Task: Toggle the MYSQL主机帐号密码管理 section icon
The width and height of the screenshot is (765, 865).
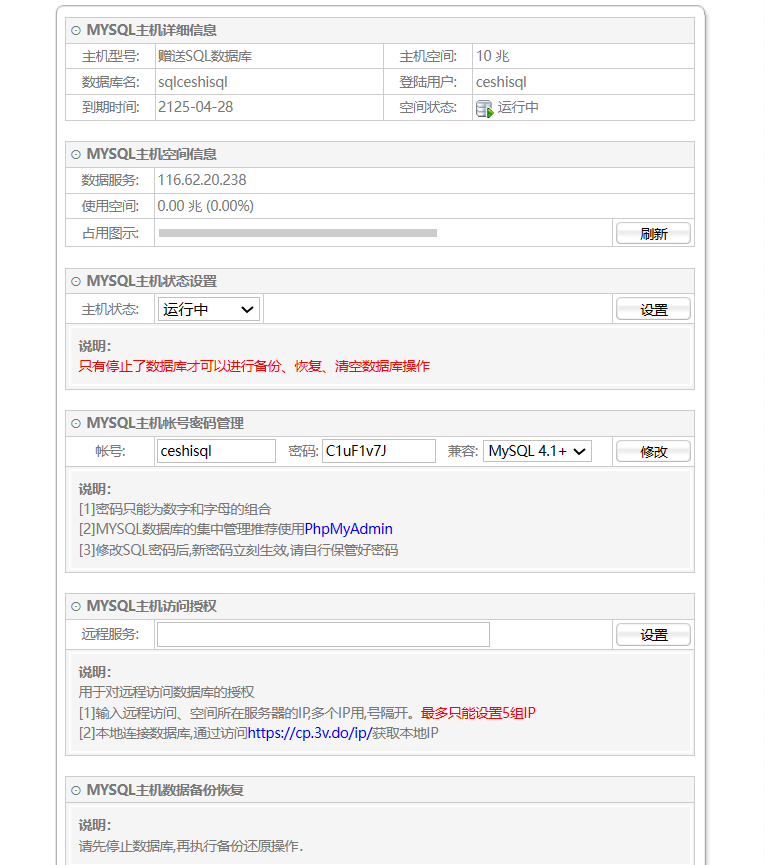Action: (x=76, y=424)
